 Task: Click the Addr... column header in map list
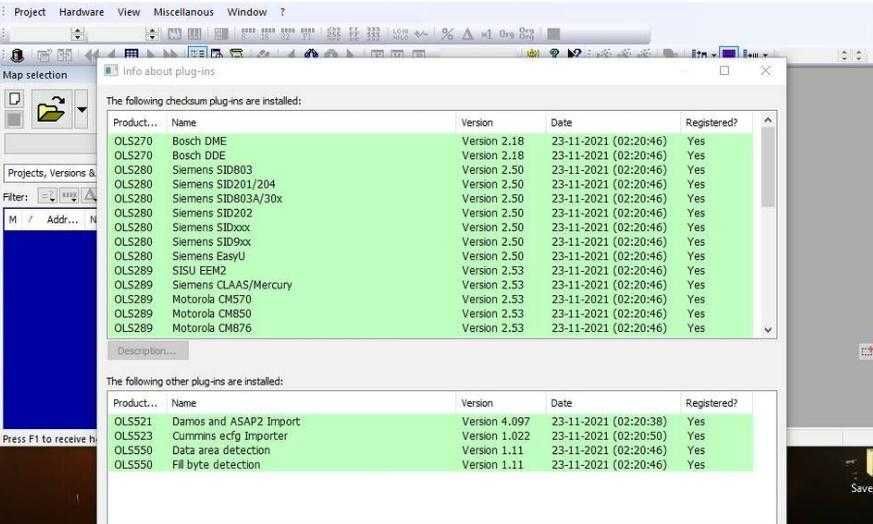point(62,219)
